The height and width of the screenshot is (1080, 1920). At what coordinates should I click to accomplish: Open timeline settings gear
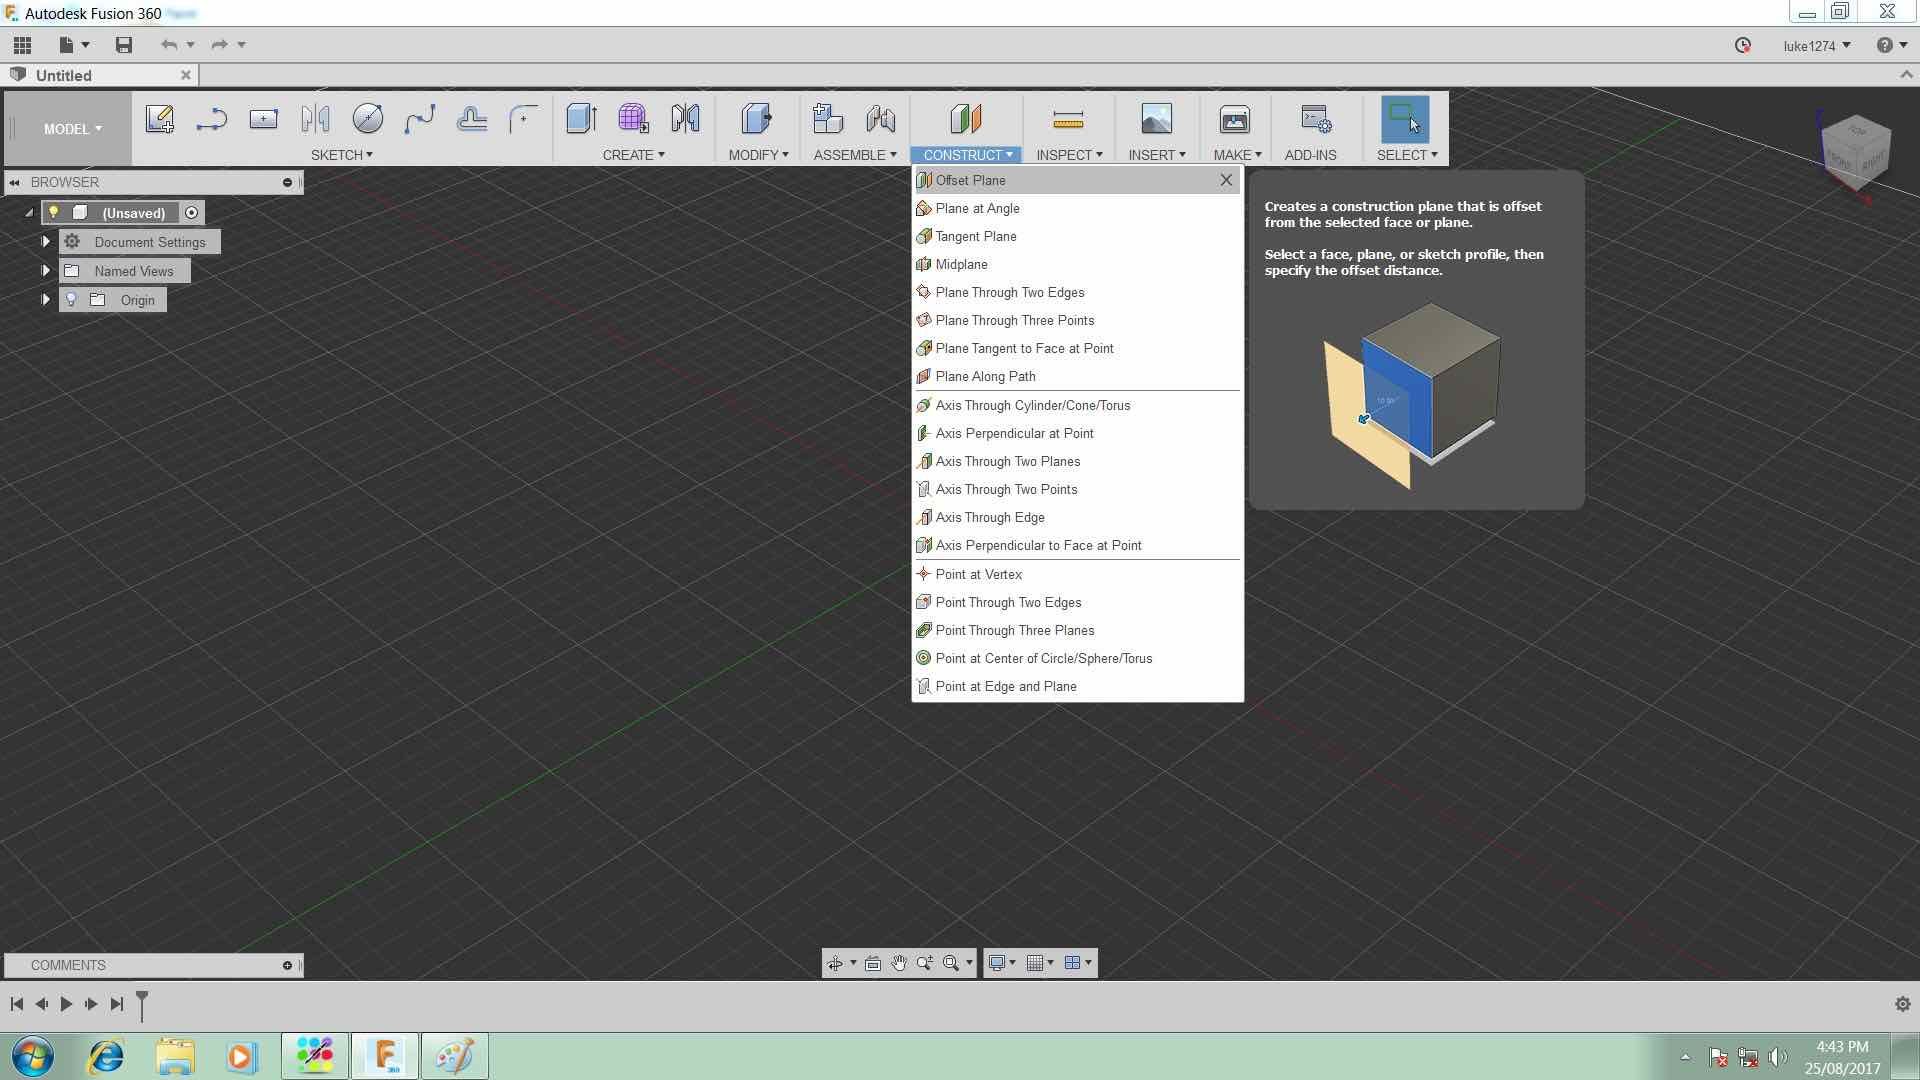pyautogui.click(x=1902, y=1003)
